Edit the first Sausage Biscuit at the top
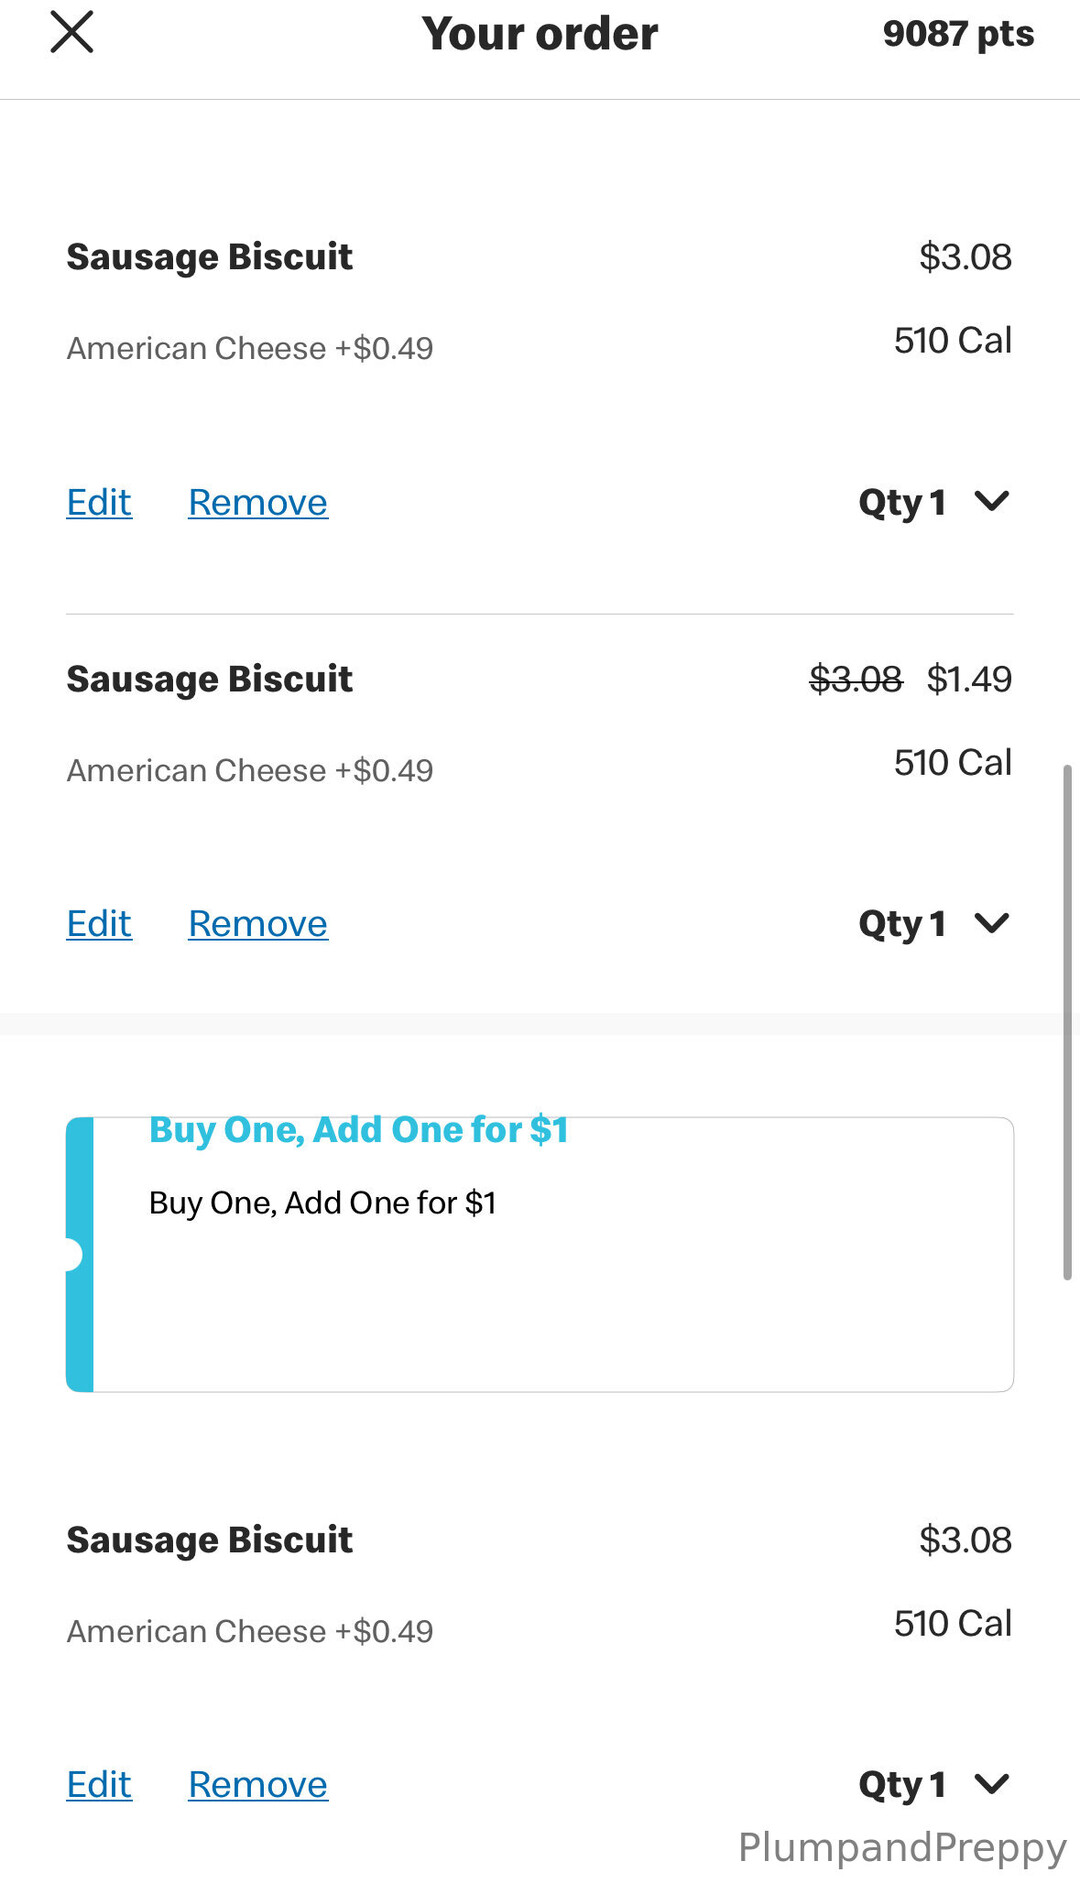1080x1883 pixels. 99,502
